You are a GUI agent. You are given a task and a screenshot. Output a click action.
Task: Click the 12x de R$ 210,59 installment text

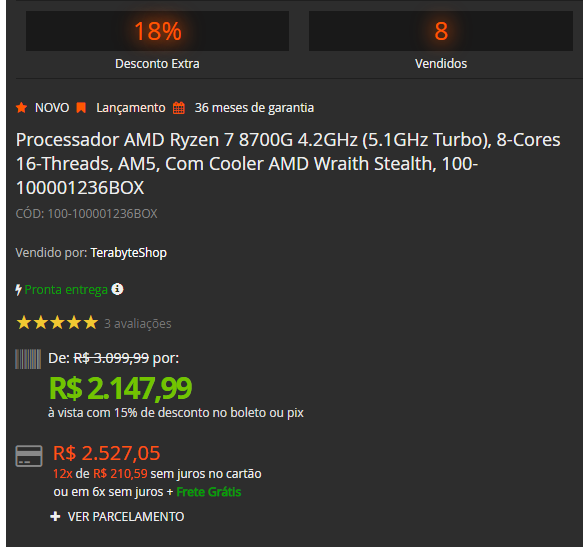click(100, 474)
